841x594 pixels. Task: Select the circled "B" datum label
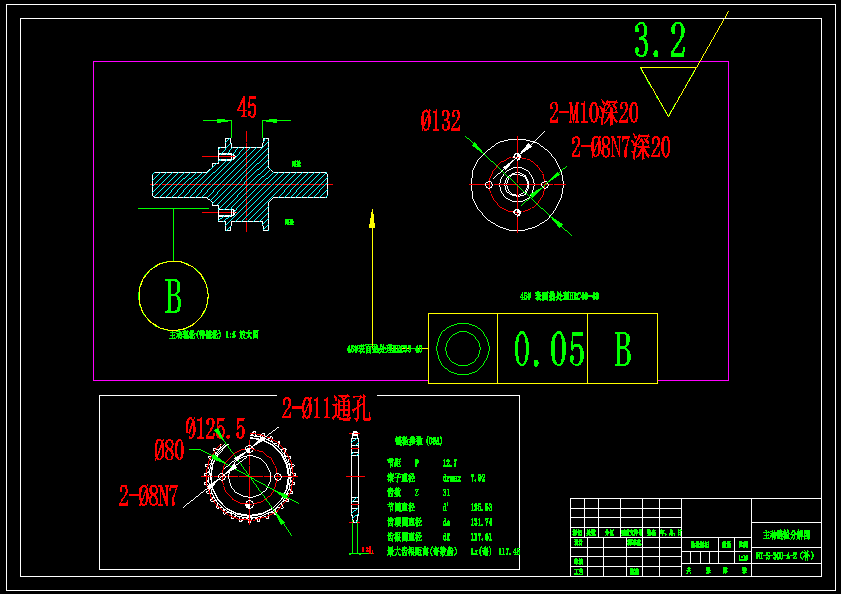tap(173, 296)
